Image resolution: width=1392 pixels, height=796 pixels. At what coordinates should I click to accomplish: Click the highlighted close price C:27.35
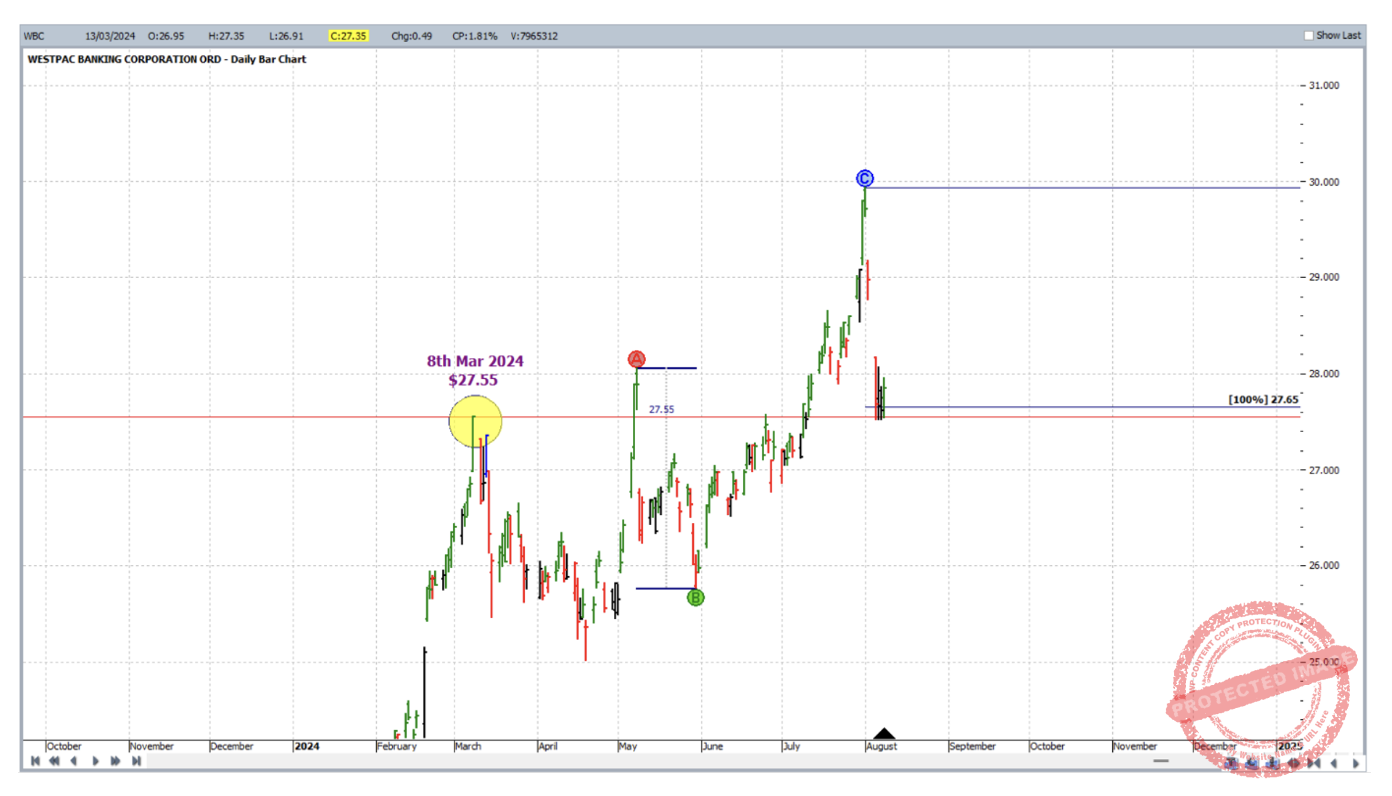tap(349, 36)
